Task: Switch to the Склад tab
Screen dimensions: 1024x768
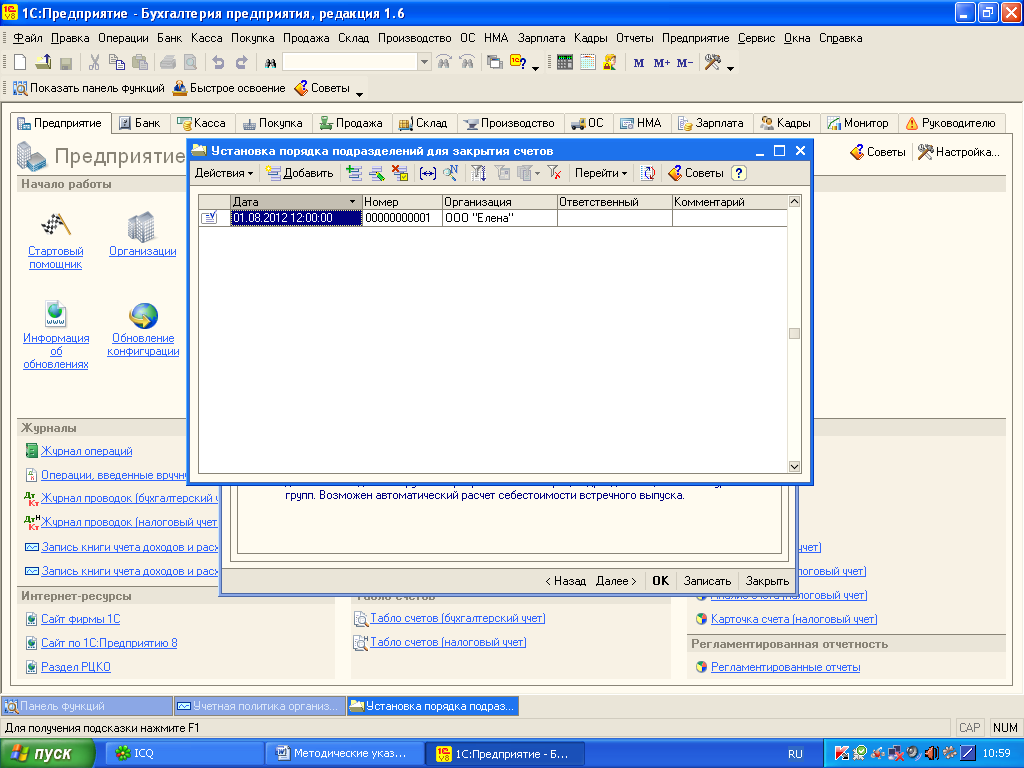Action: (x=424, y=123)
